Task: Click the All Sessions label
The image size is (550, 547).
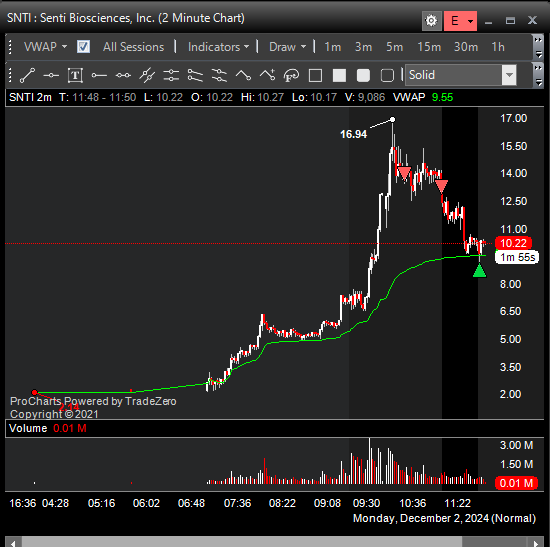Action: (133, 47)
